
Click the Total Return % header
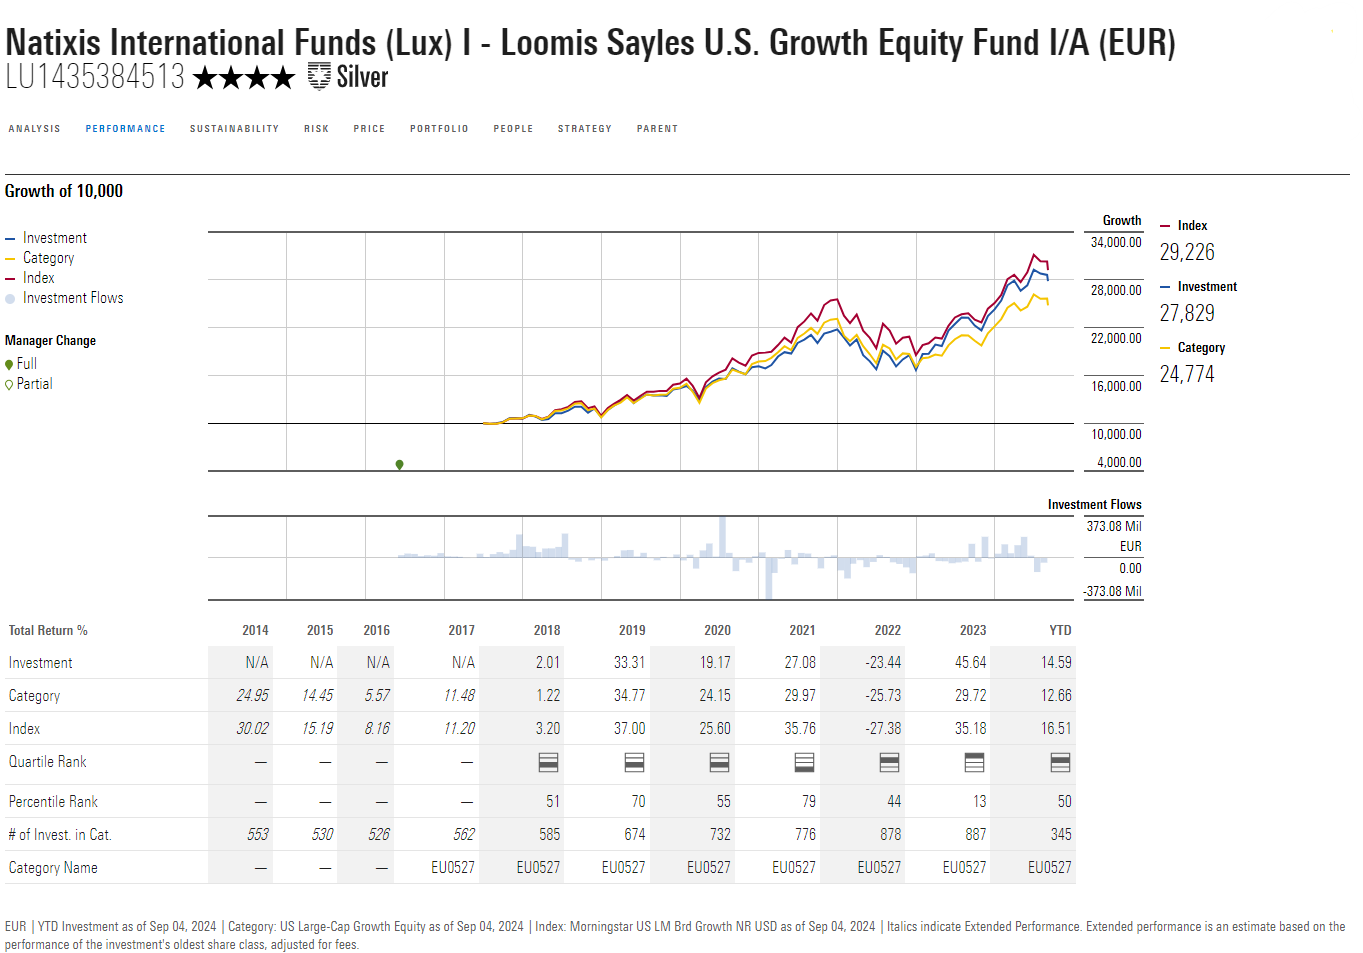[48, 631]
